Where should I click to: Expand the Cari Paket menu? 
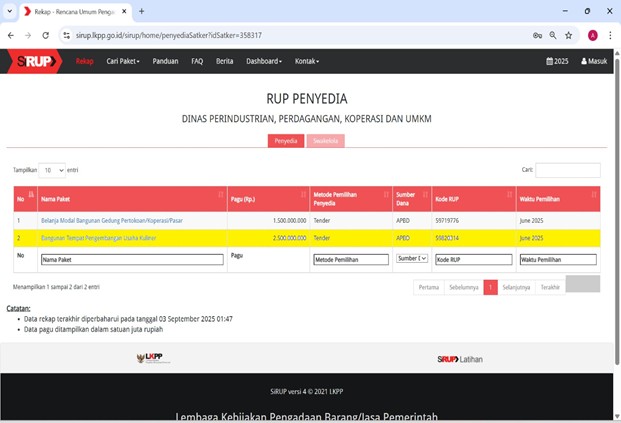123,61
